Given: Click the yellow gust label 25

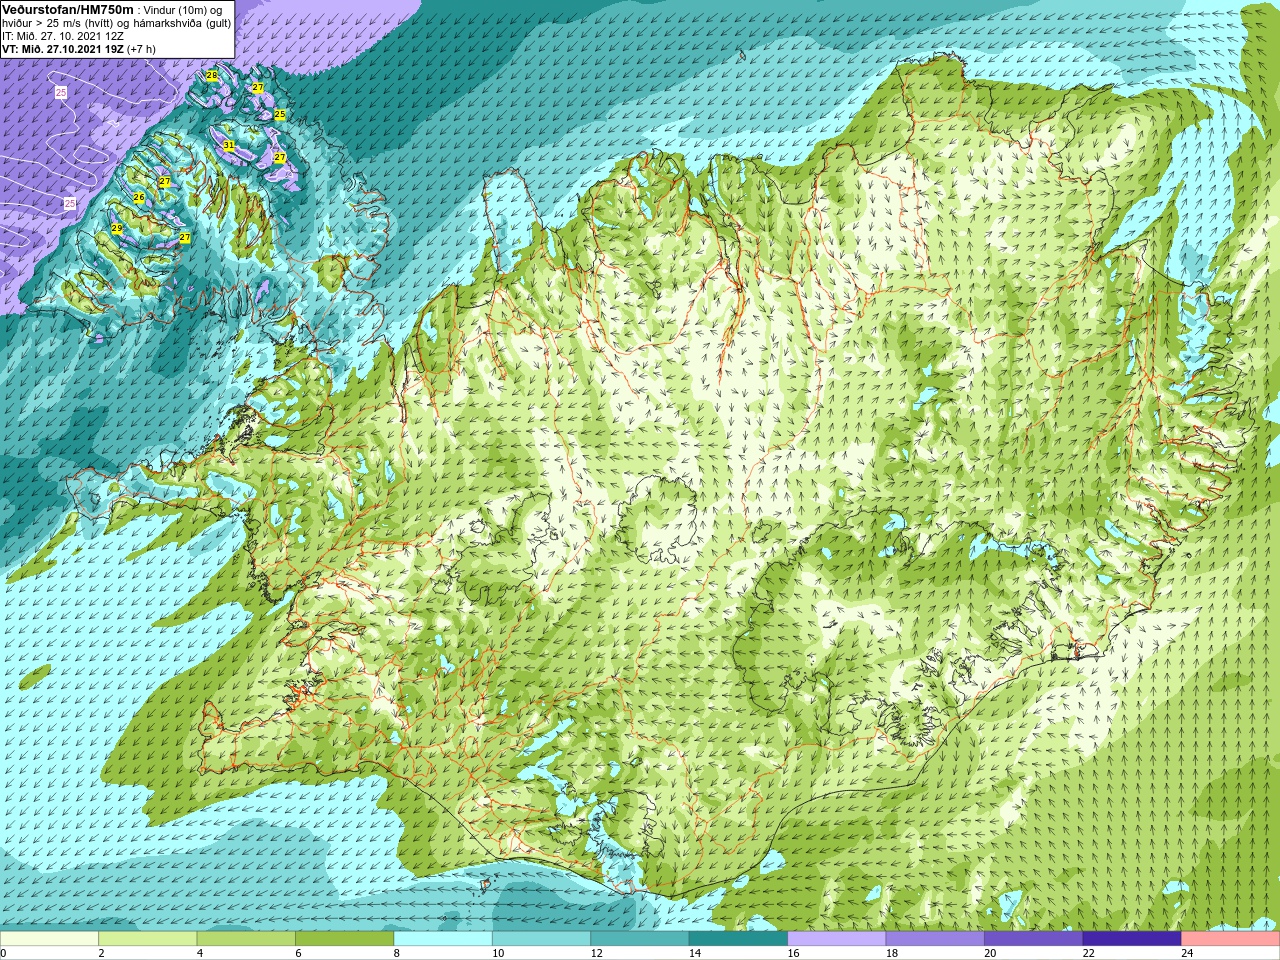Looking at the screenshot, I should tap(280, 115).
